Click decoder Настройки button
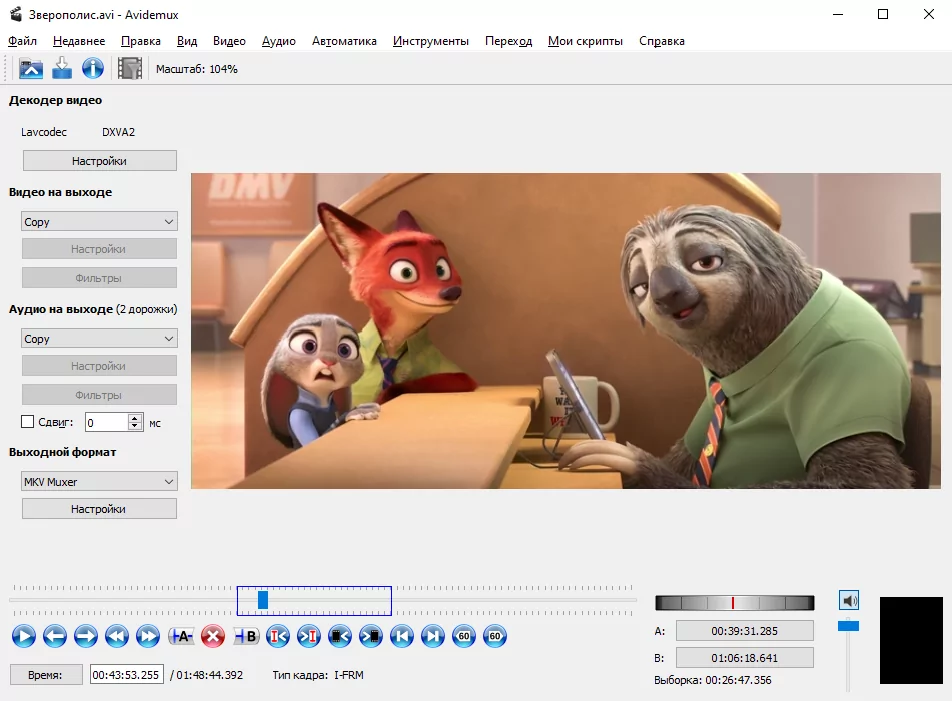 100,161
